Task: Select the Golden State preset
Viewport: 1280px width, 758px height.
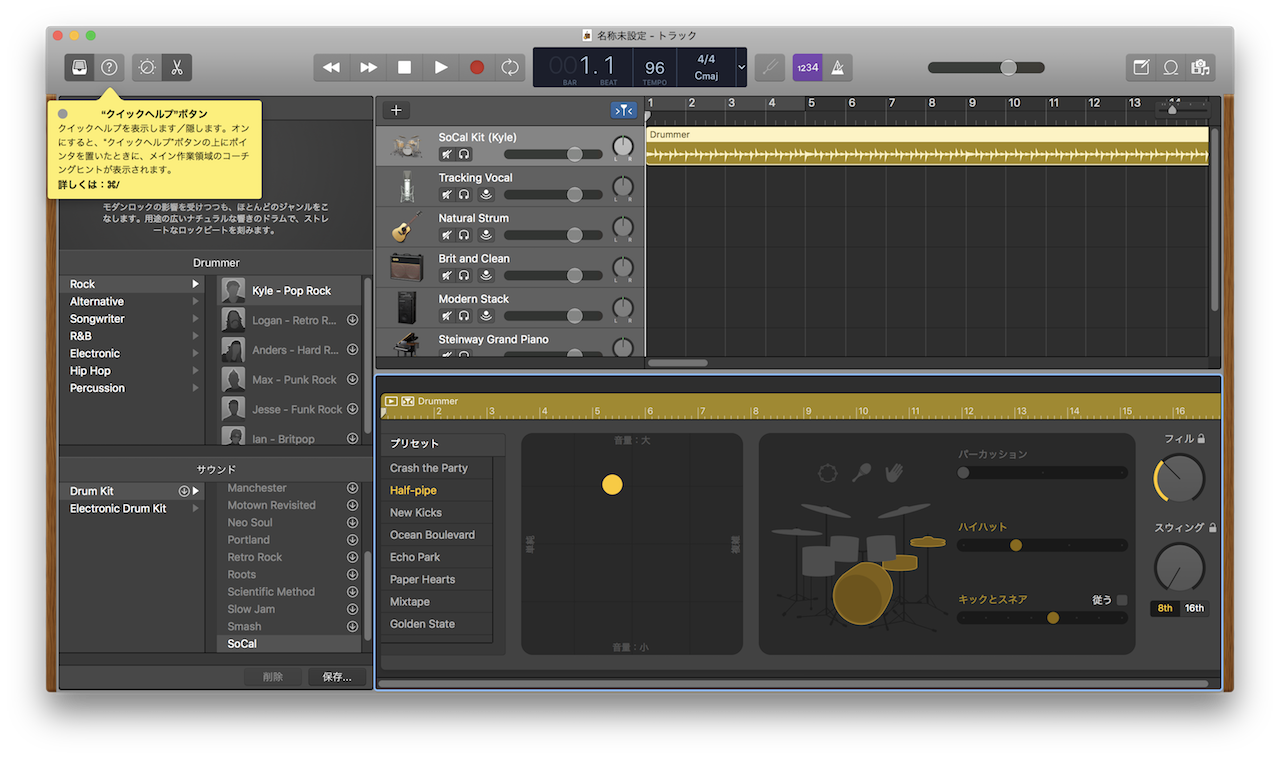Action: coord(436,624)
